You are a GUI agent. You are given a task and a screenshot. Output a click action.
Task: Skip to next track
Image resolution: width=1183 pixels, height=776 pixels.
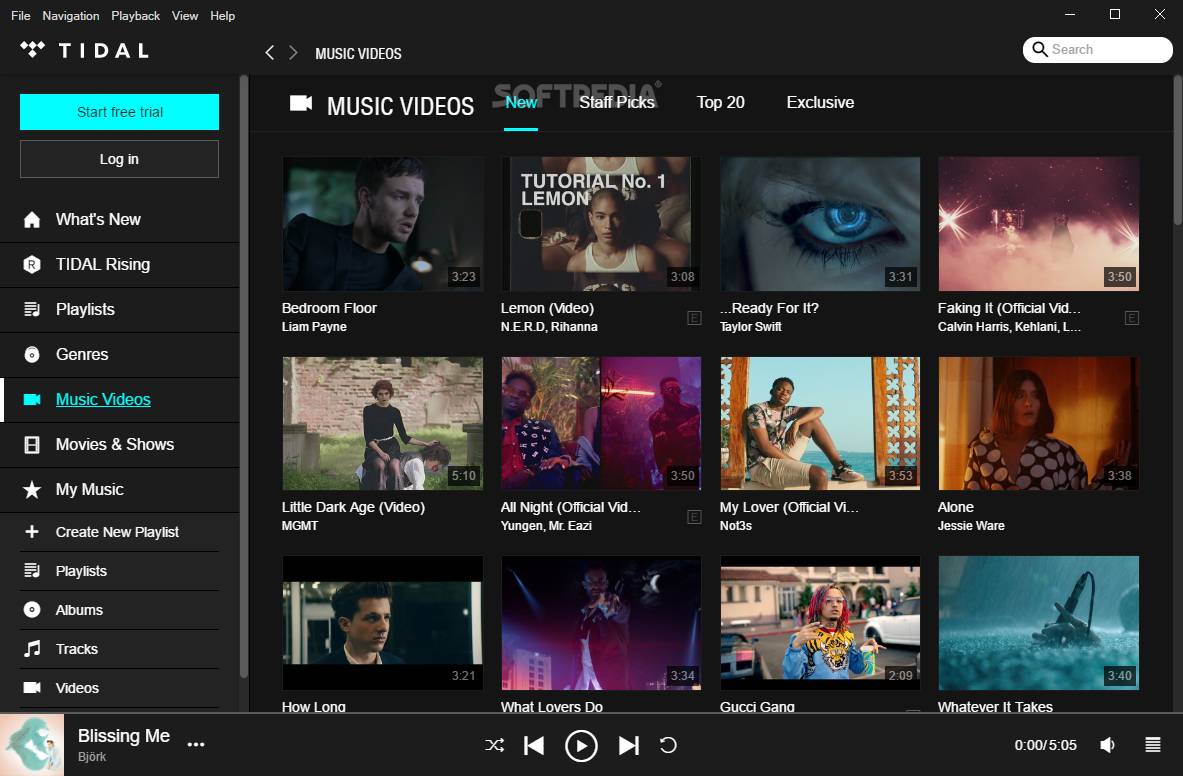click(x=628, y=745)
